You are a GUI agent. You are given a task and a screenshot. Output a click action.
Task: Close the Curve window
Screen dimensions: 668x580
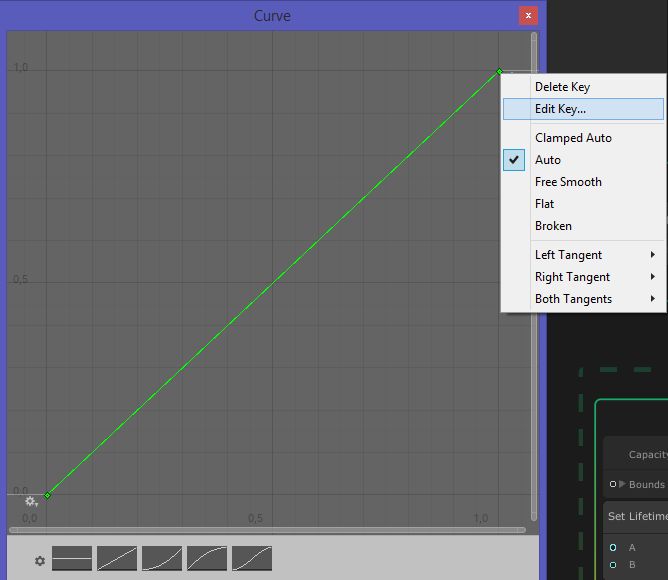[527, 15]
